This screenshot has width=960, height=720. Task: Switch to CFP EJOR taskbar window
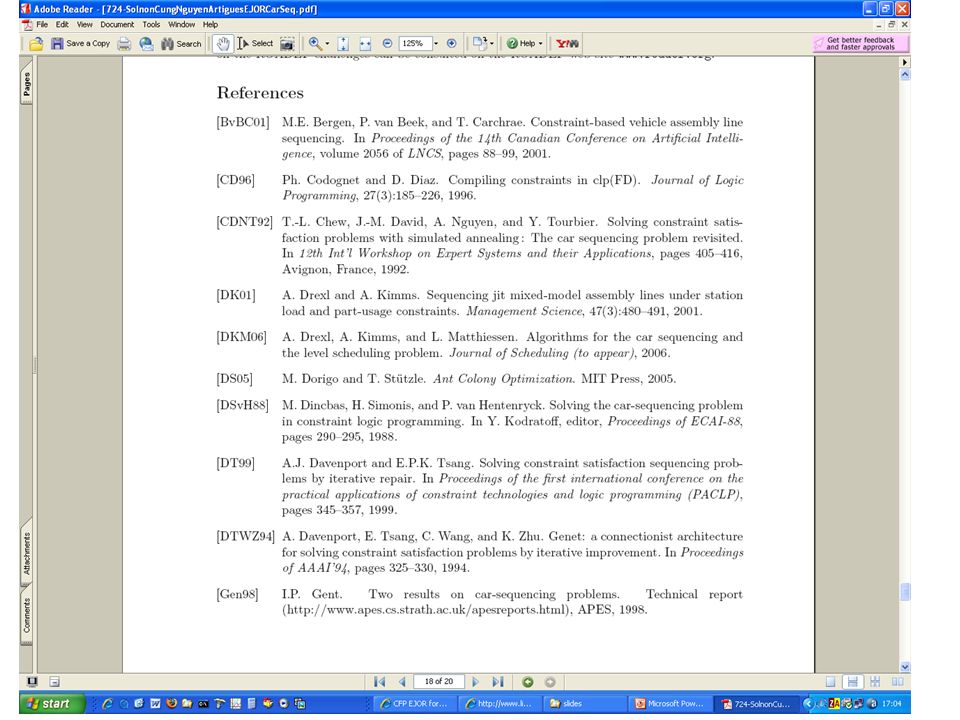[414, 704]
